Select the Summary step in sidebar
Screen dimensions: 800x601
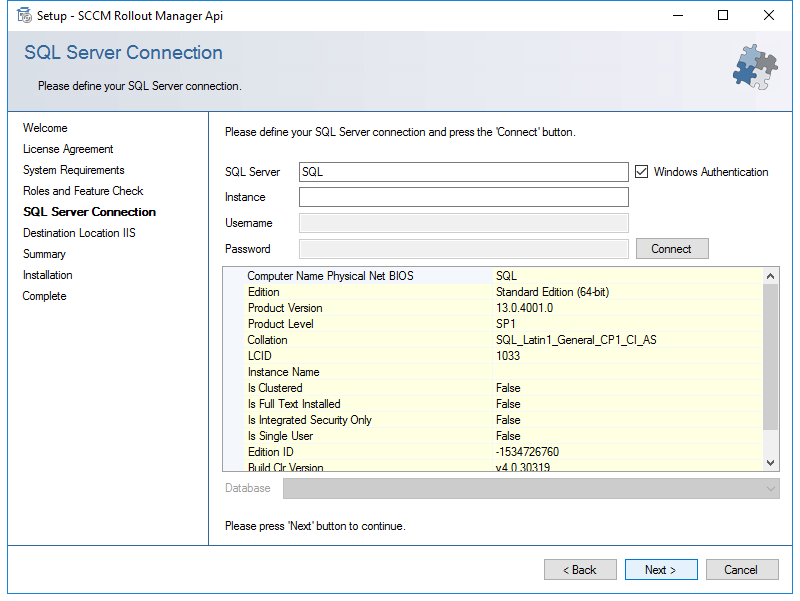[x=44, y=254]
